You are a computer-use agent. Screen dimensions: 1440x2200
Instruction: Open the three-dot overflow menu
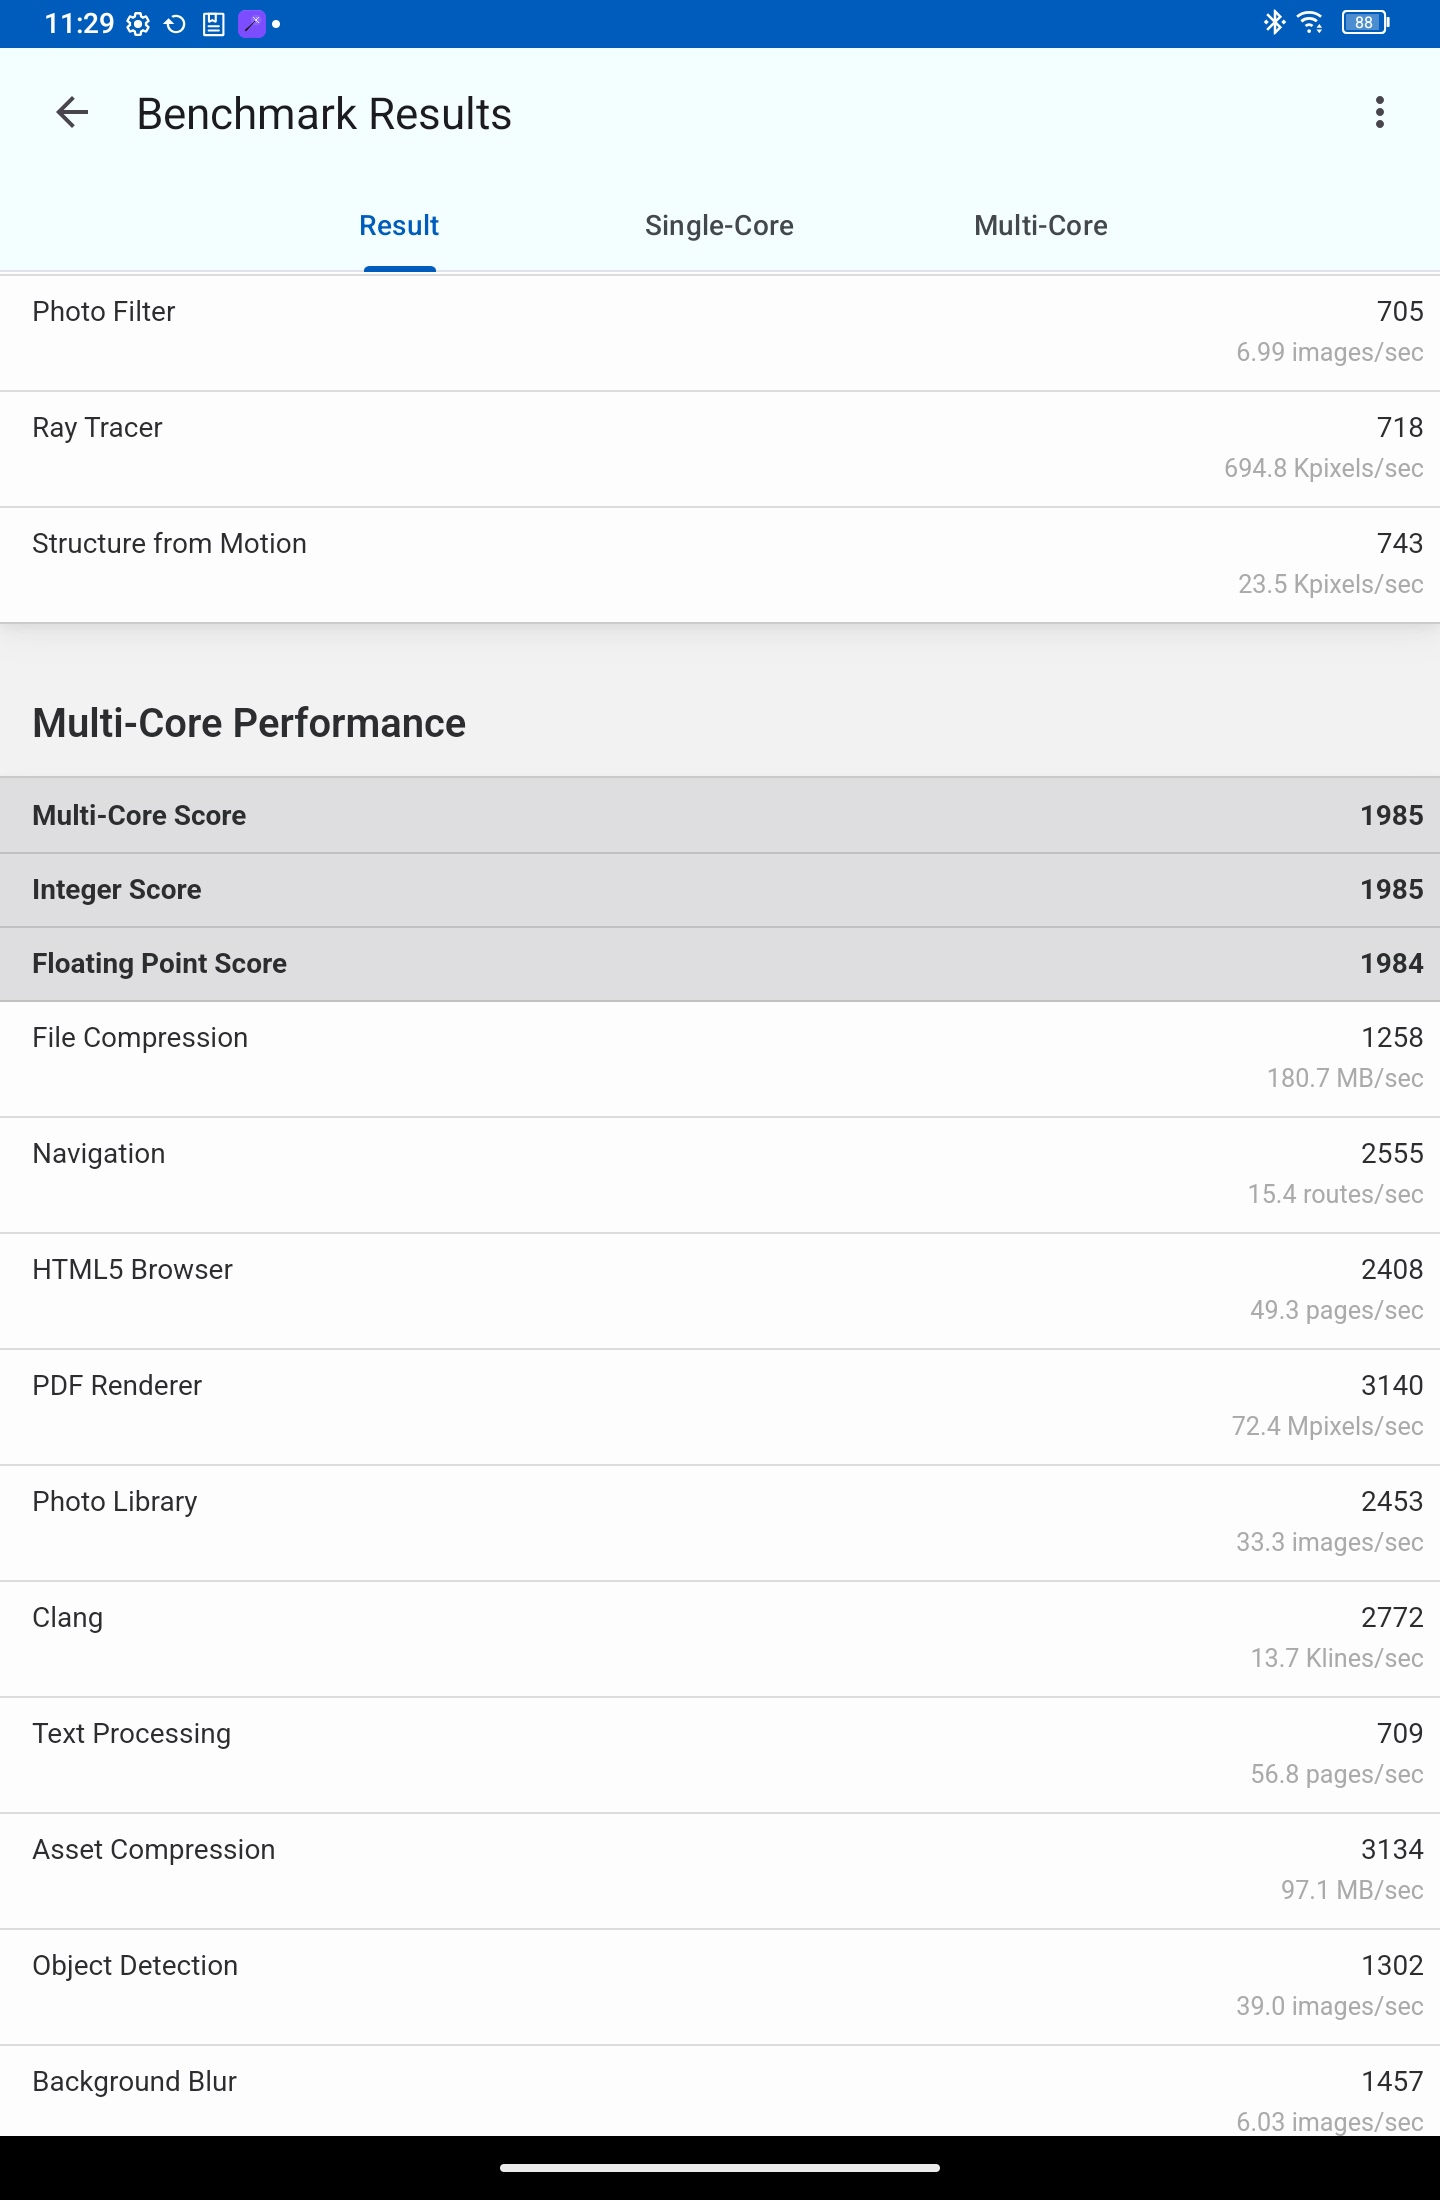(1379, 113)
